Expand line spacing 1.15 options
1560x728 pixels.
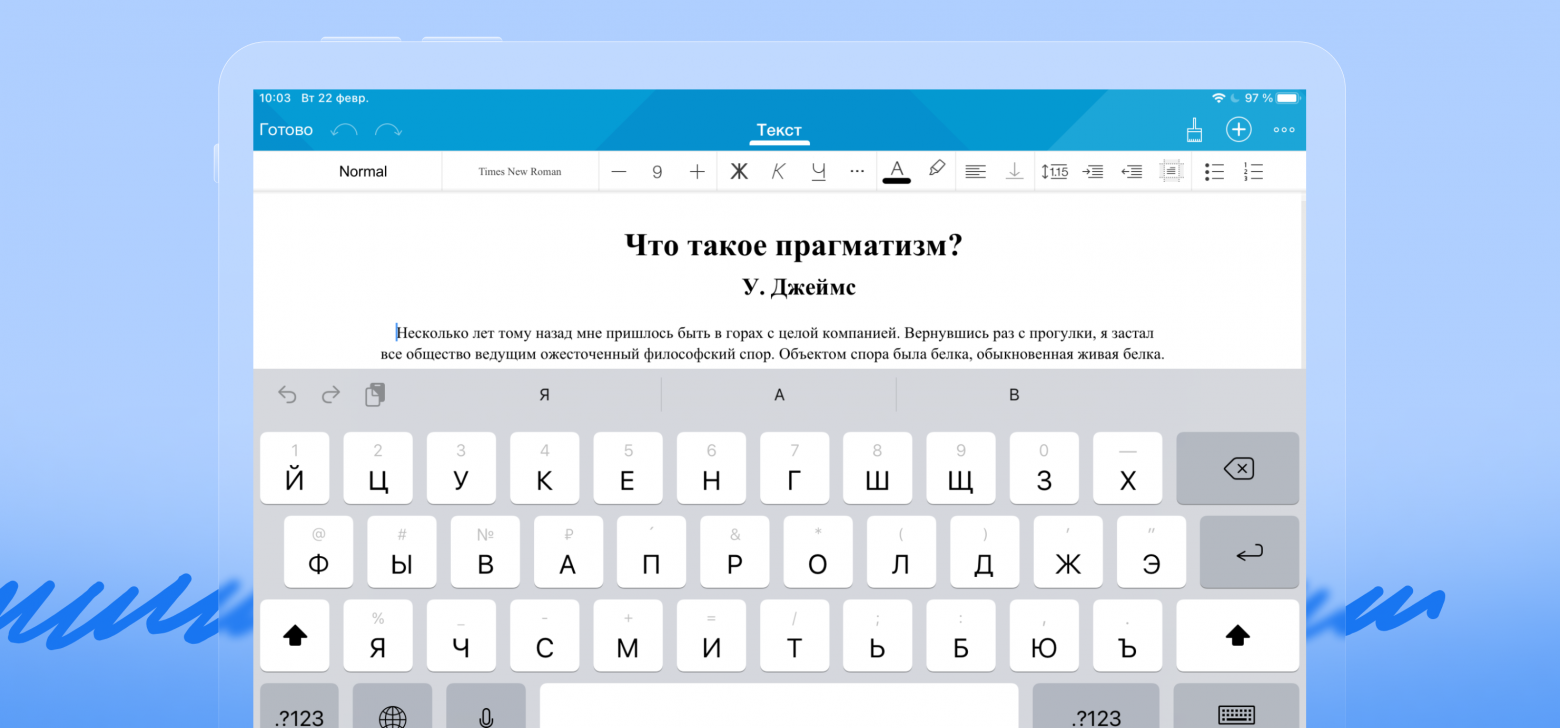click(1054, 172)
